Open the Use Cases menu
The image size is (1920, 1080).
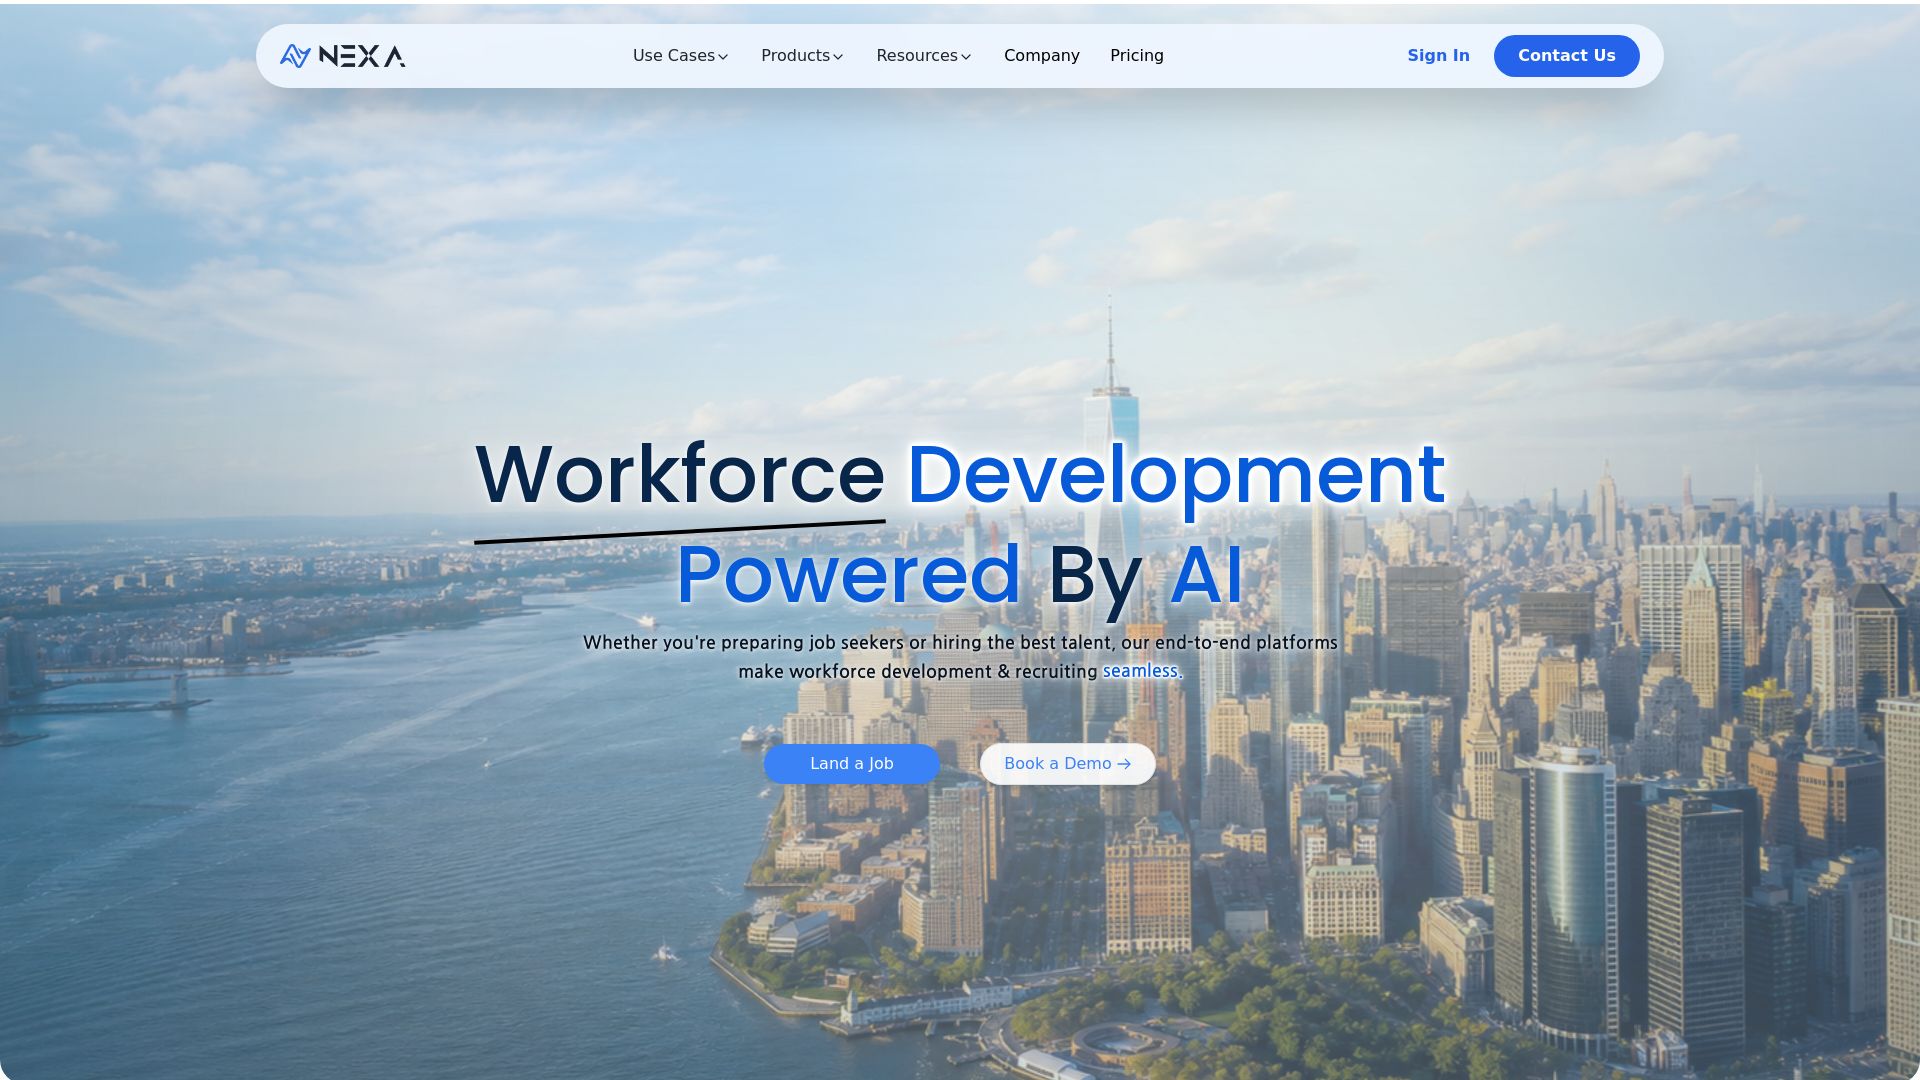681,56
